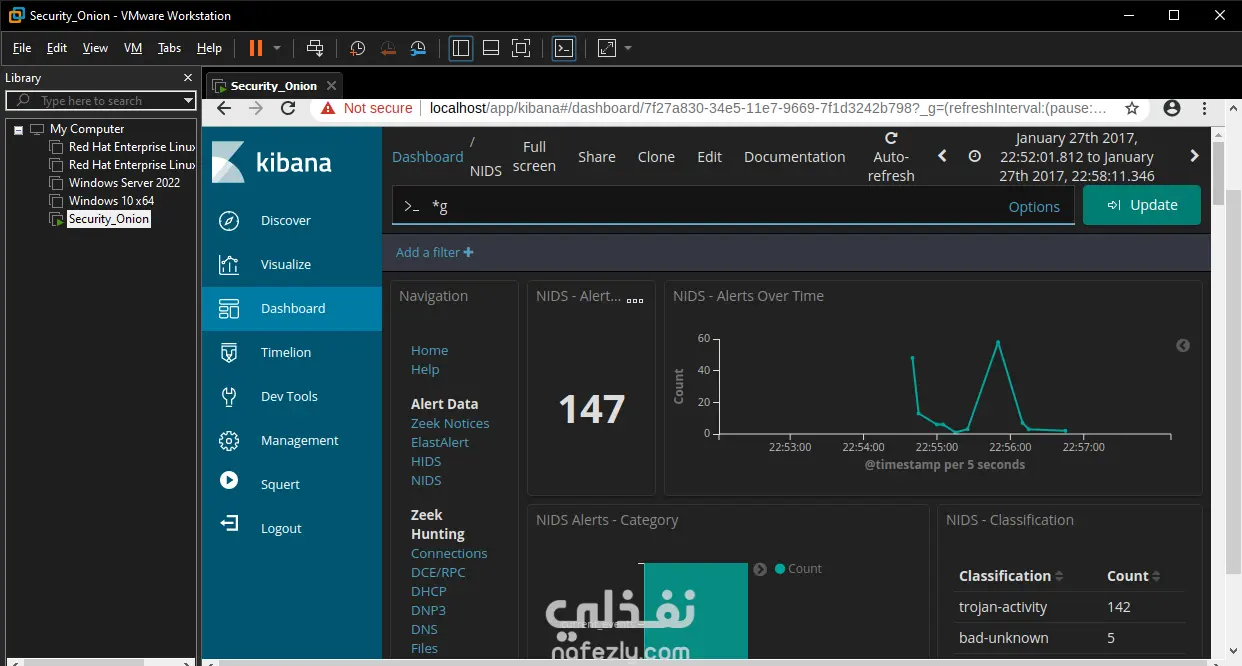Viewport: 1242px width, 666px height.
Task: Step the time range backward
Action: [x=942, y=156]
